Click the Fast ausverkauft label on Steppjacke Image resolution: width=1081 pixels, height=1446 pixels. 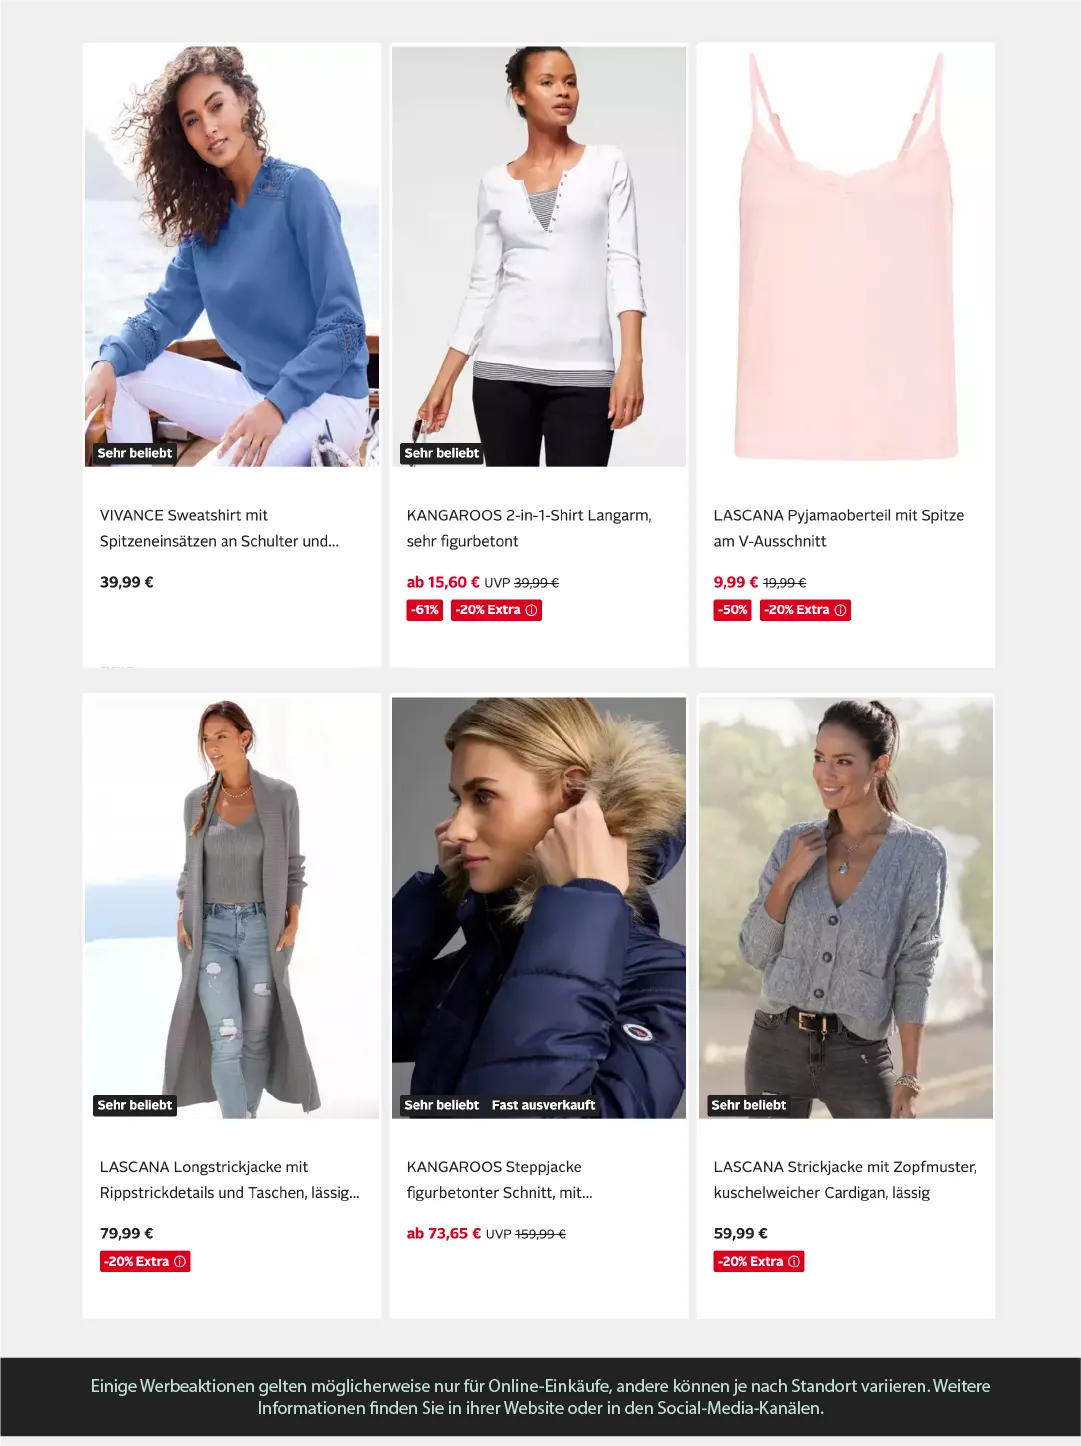point(543,1105)
